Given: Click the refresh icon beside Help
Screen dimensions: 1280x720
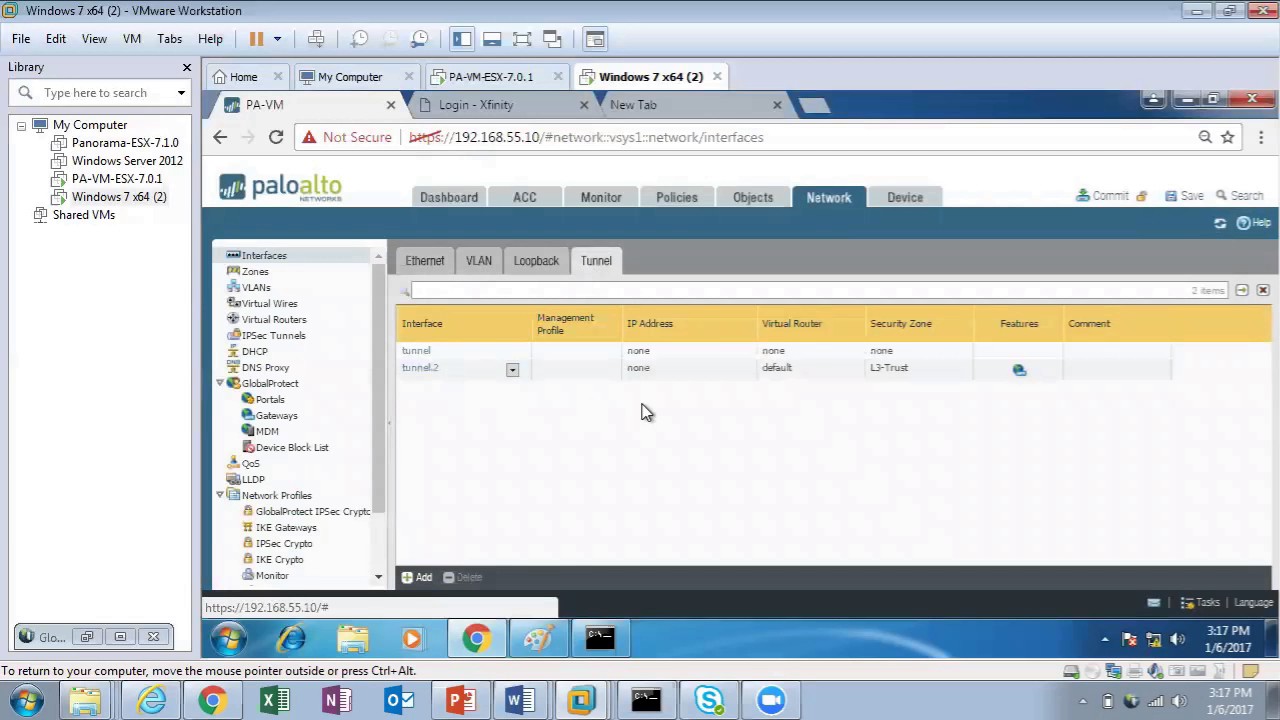Looking at the screenshot, I should (1220, 223).
